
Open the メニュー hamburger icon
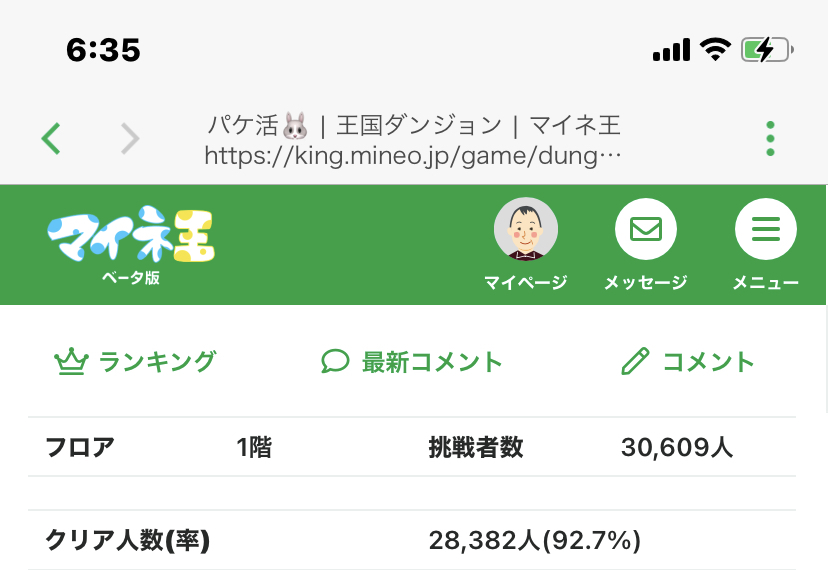click(x=765, y=230)
